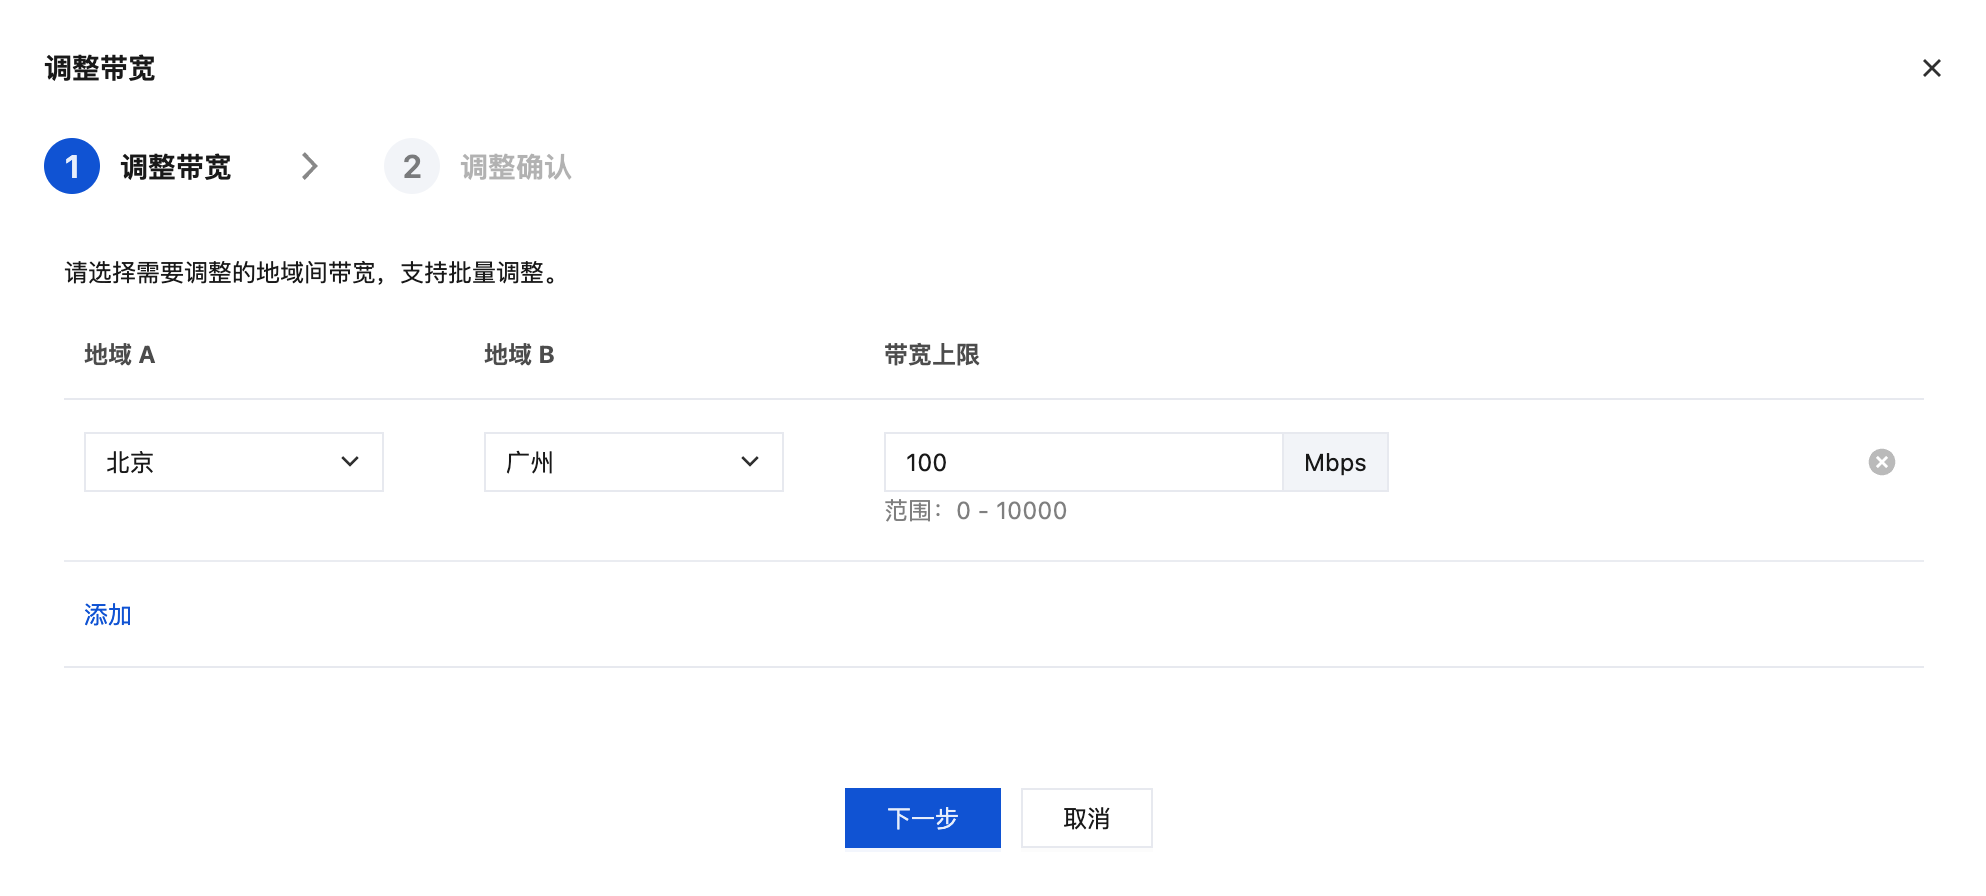
Task: Click the 取消 button
Action: click(x=1086, y=818)
